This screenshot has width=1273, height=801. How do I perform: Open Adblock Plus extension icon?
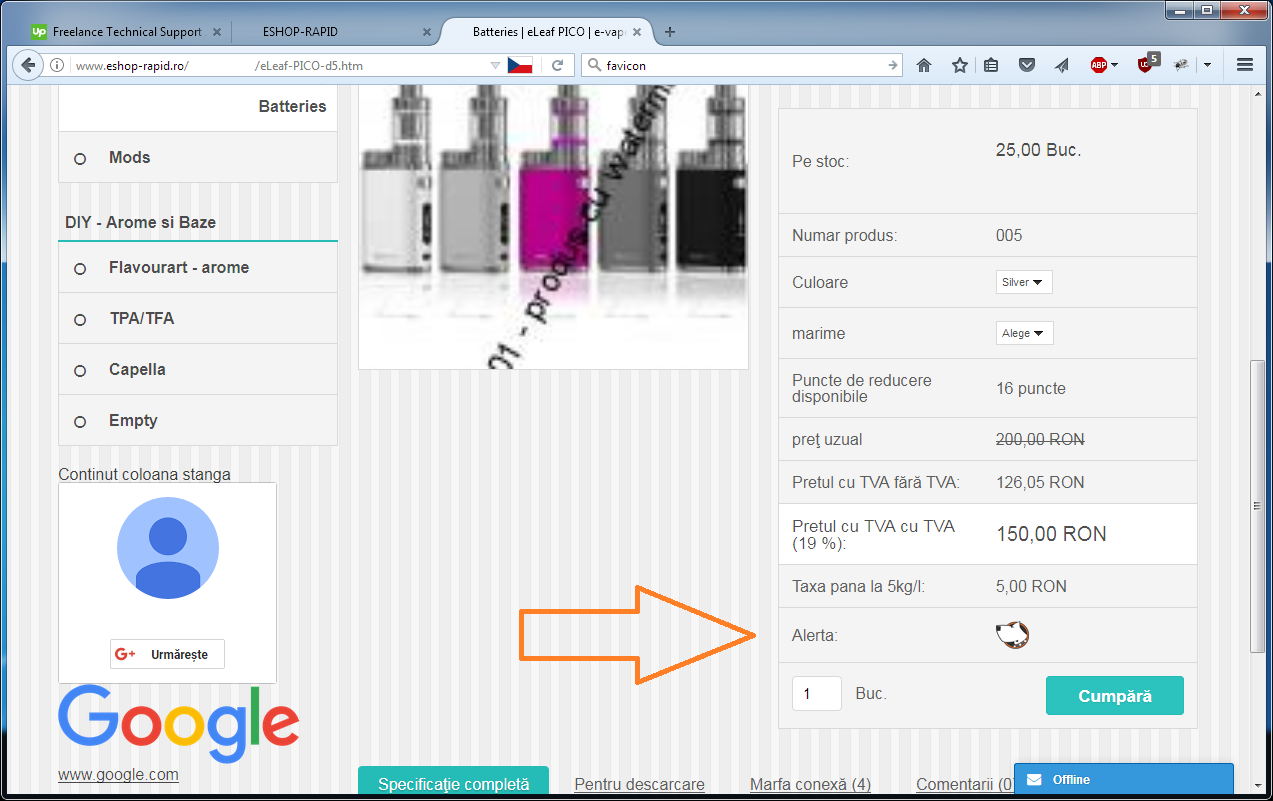click(x=1098, y=65)
